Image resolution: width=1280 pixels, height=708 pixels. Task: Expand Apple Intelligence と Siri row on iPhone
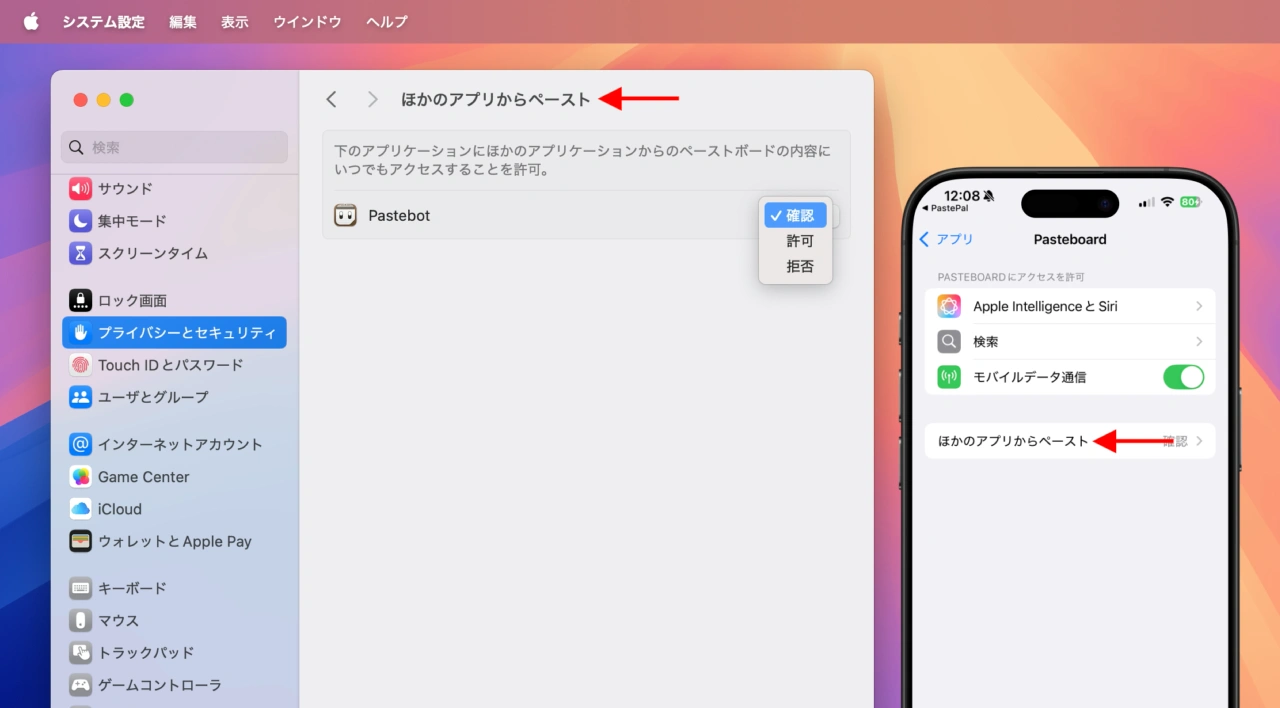[x=1069, y=307]
